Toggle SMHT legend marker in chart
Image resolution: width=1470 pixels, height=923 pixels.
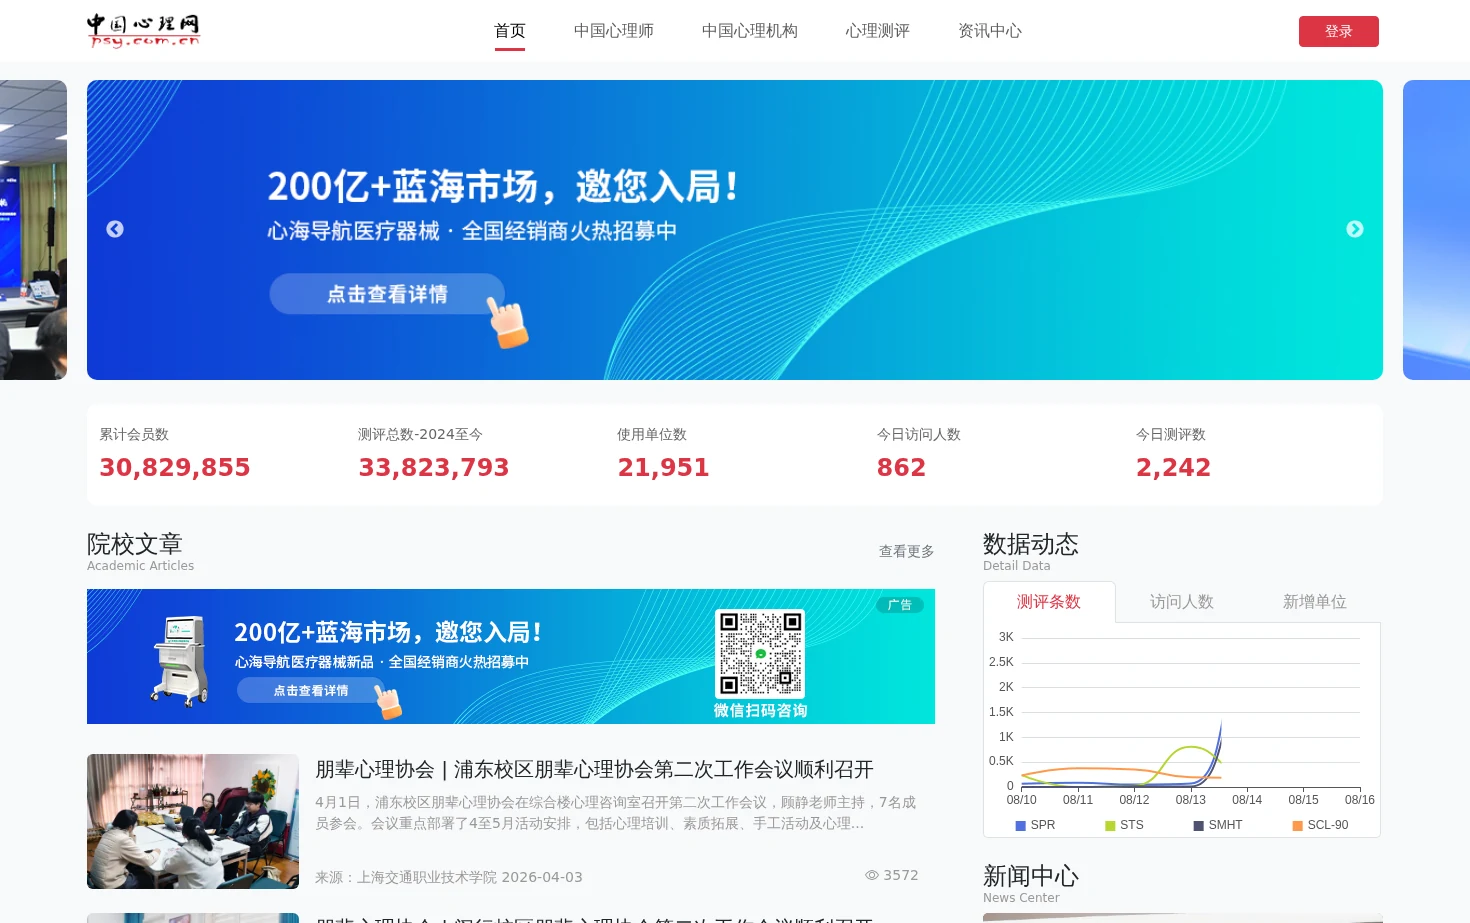click(1198, 825)
